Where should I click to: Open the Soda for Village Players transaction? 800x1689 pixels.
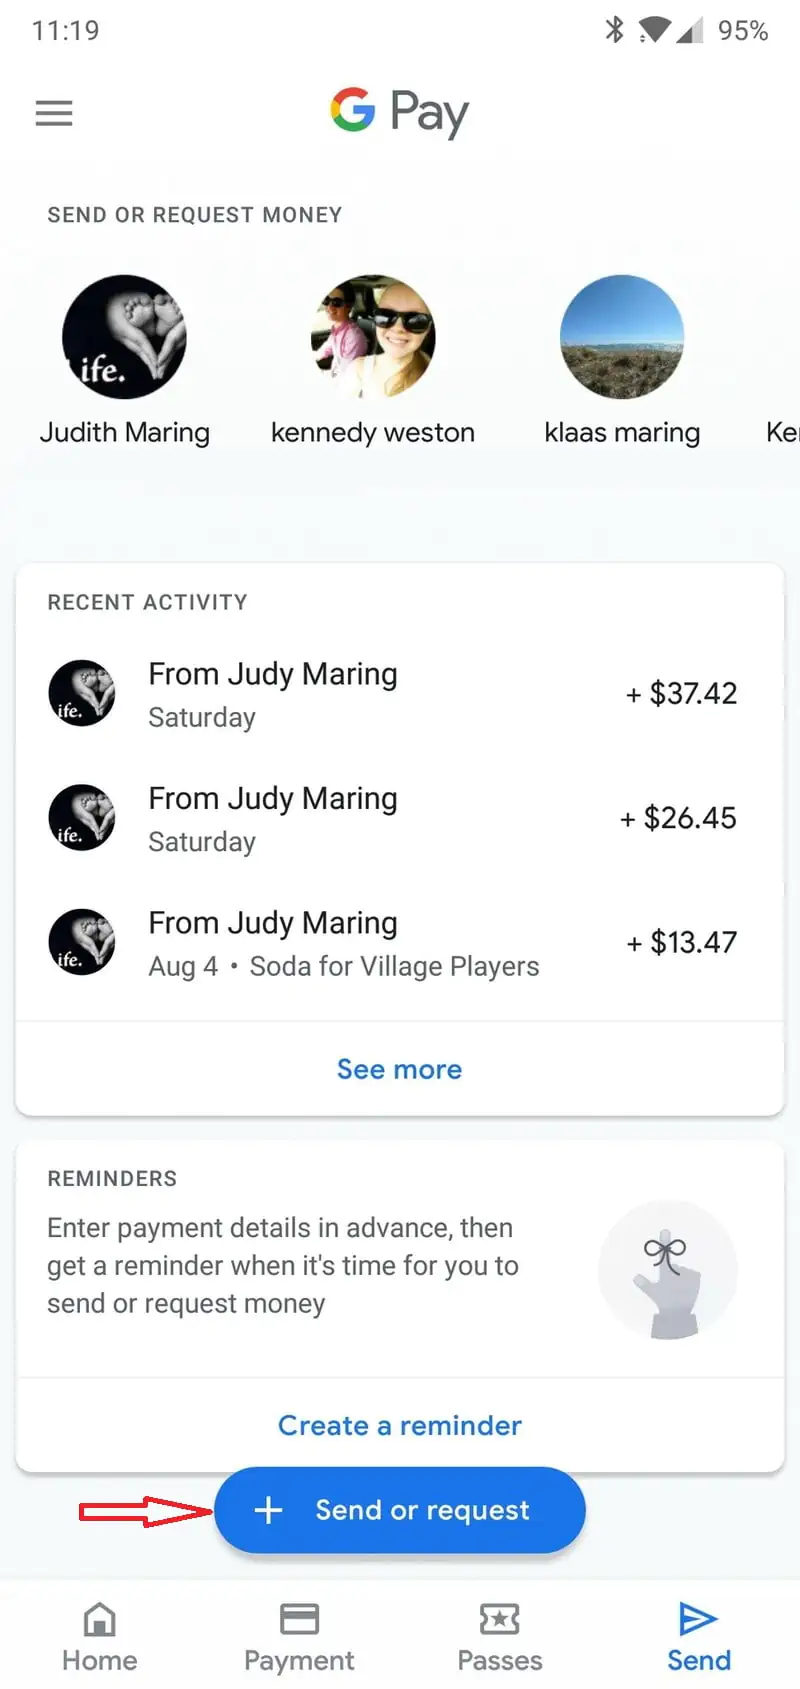click(399, 943)
